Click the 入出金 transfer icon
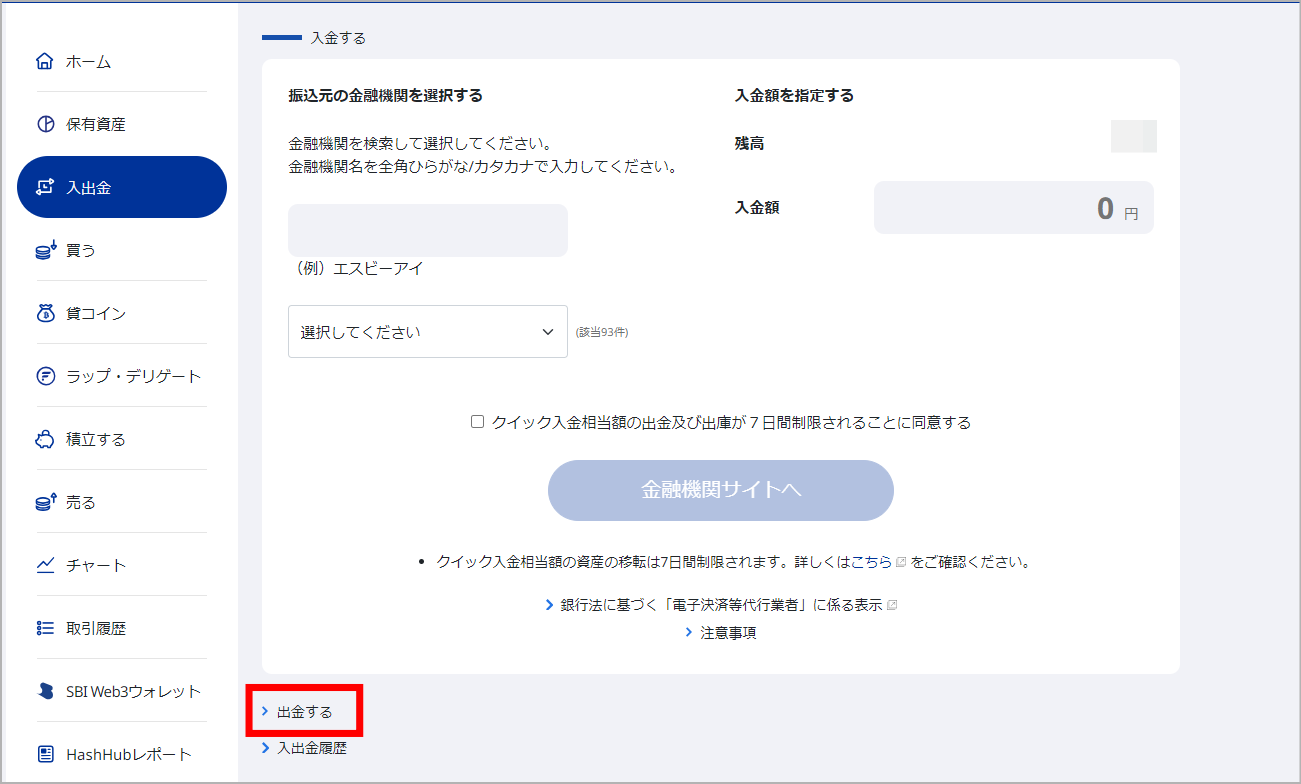This screenshot has height=784, width=1301. tap(44, 187)
